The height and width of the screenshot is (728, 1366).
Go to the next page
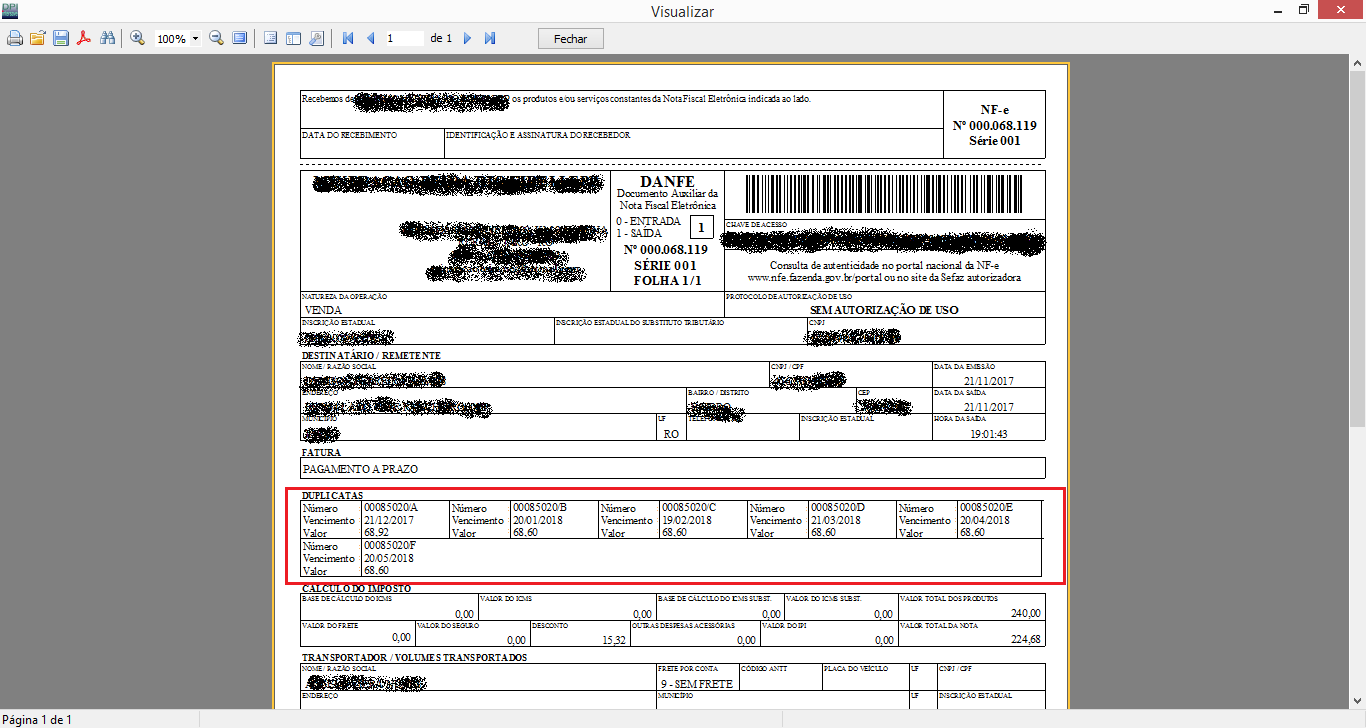pyautogui.click(x=467, y=38)
